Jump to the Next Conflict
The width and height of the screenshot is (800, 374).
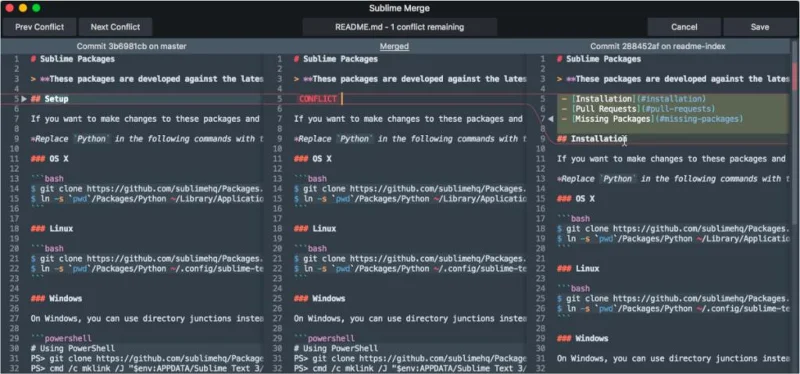coord(115,27)
